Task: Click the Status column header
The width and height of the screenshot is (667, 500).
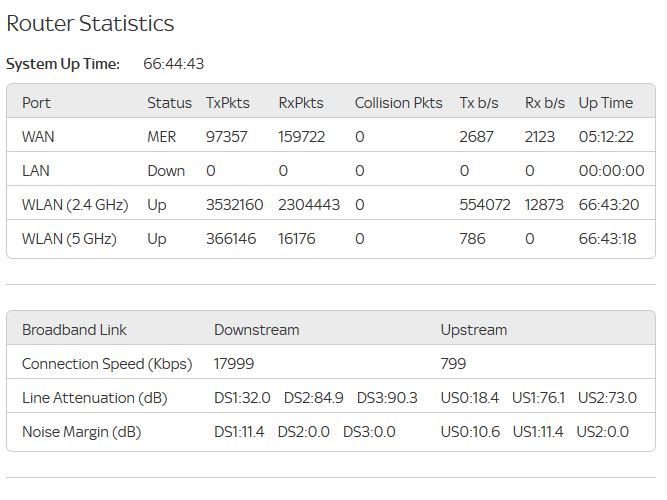Action: [x=169, y=103]
